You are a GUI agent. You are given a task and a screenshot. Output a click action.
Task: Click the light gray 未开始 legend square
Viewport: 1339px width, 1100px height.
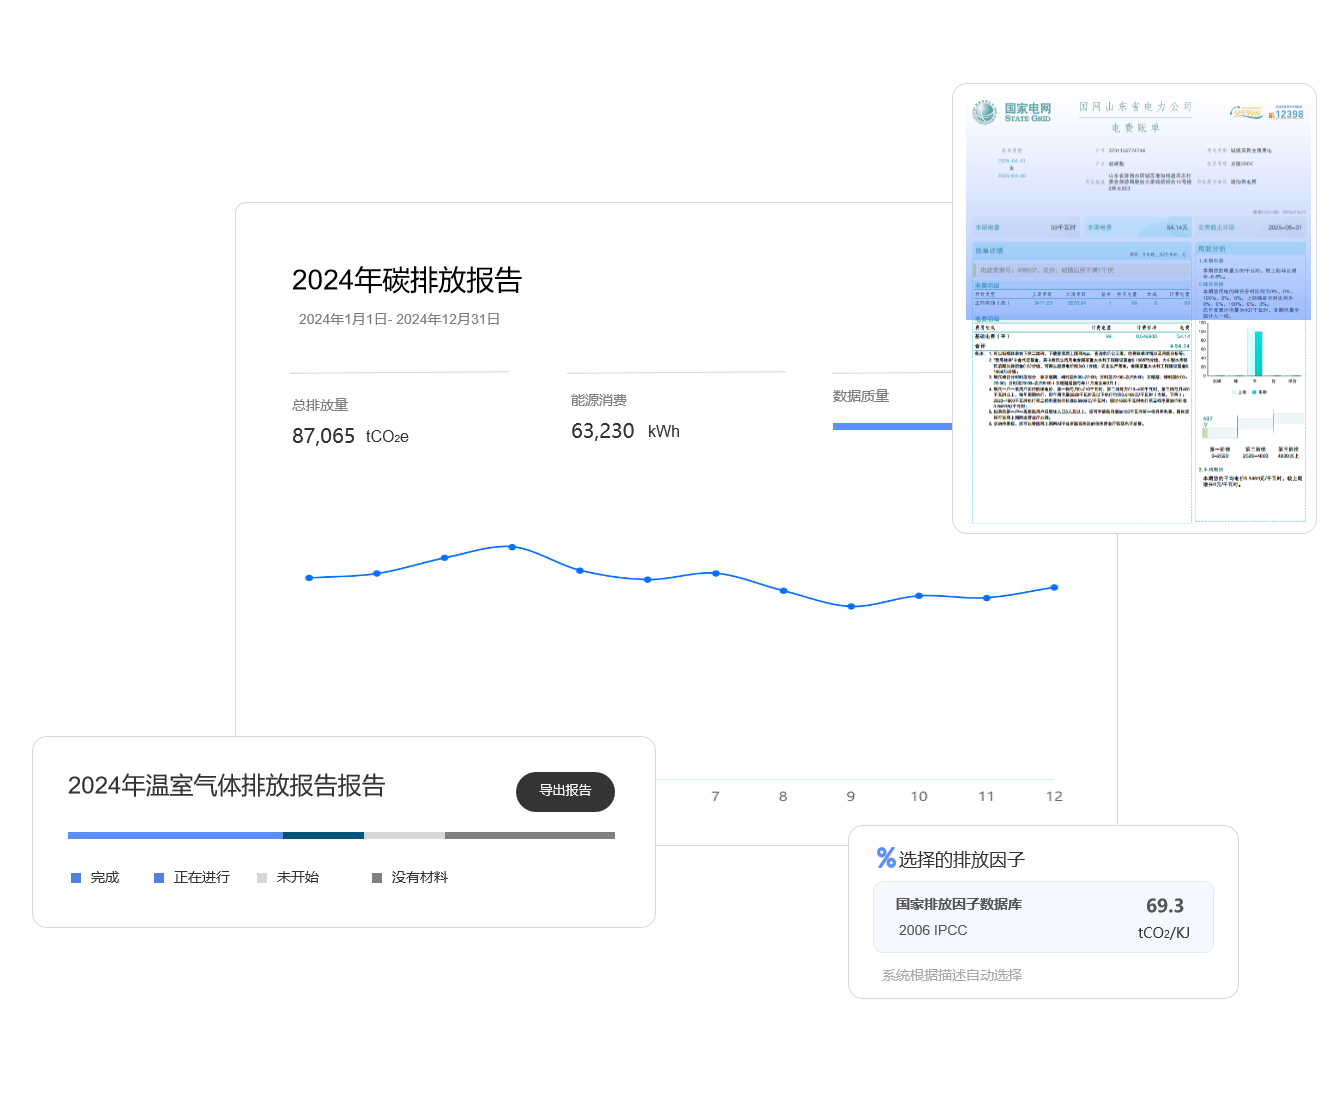tap(262, 878)
